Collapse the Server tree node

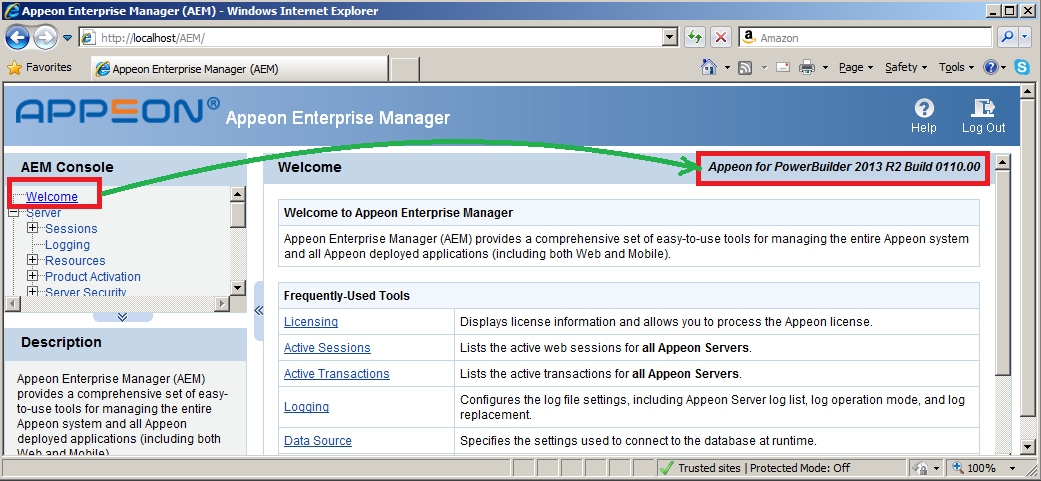13,212
